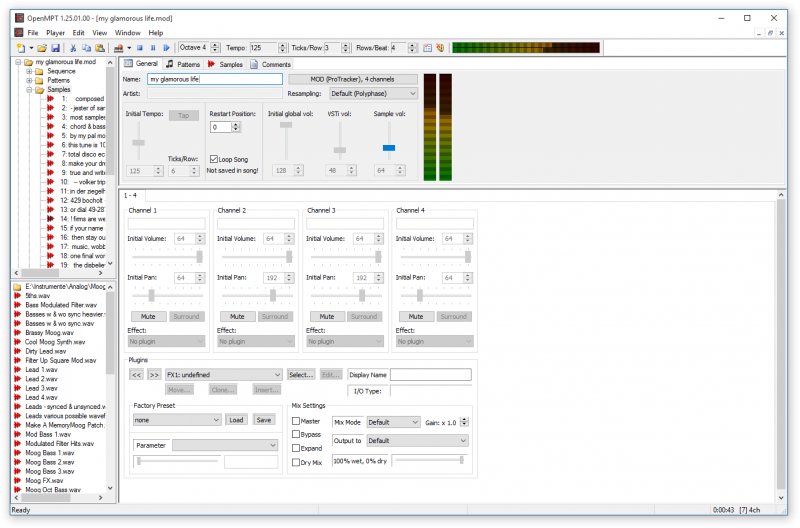Mute Channel 3
The height and width of the screenshot is (528, 800).
click(327, 316)
